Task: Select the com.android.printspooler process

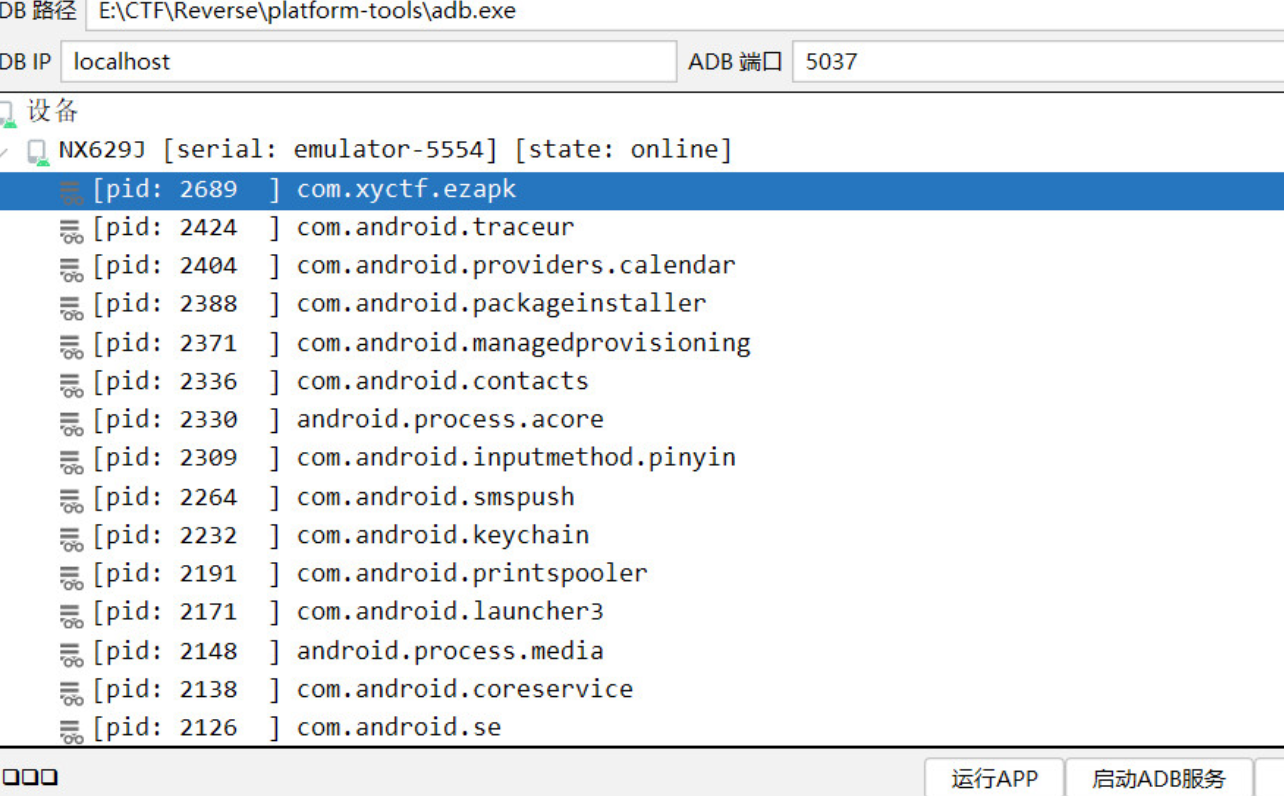Action: tap(472, 574)
